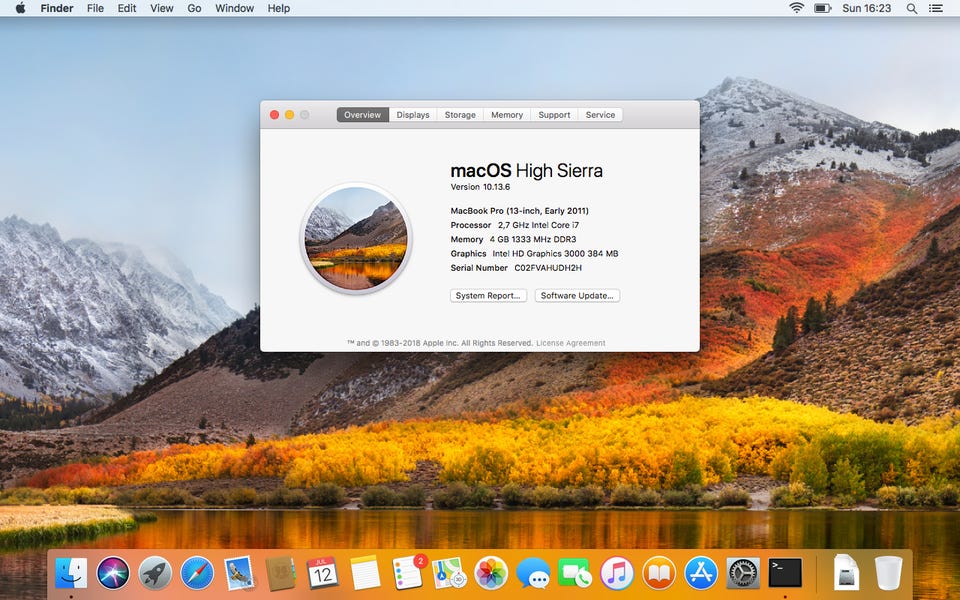960x600 pixels.
Task: Open iTunes music icon in dock
Action: (x=617, y=573)
